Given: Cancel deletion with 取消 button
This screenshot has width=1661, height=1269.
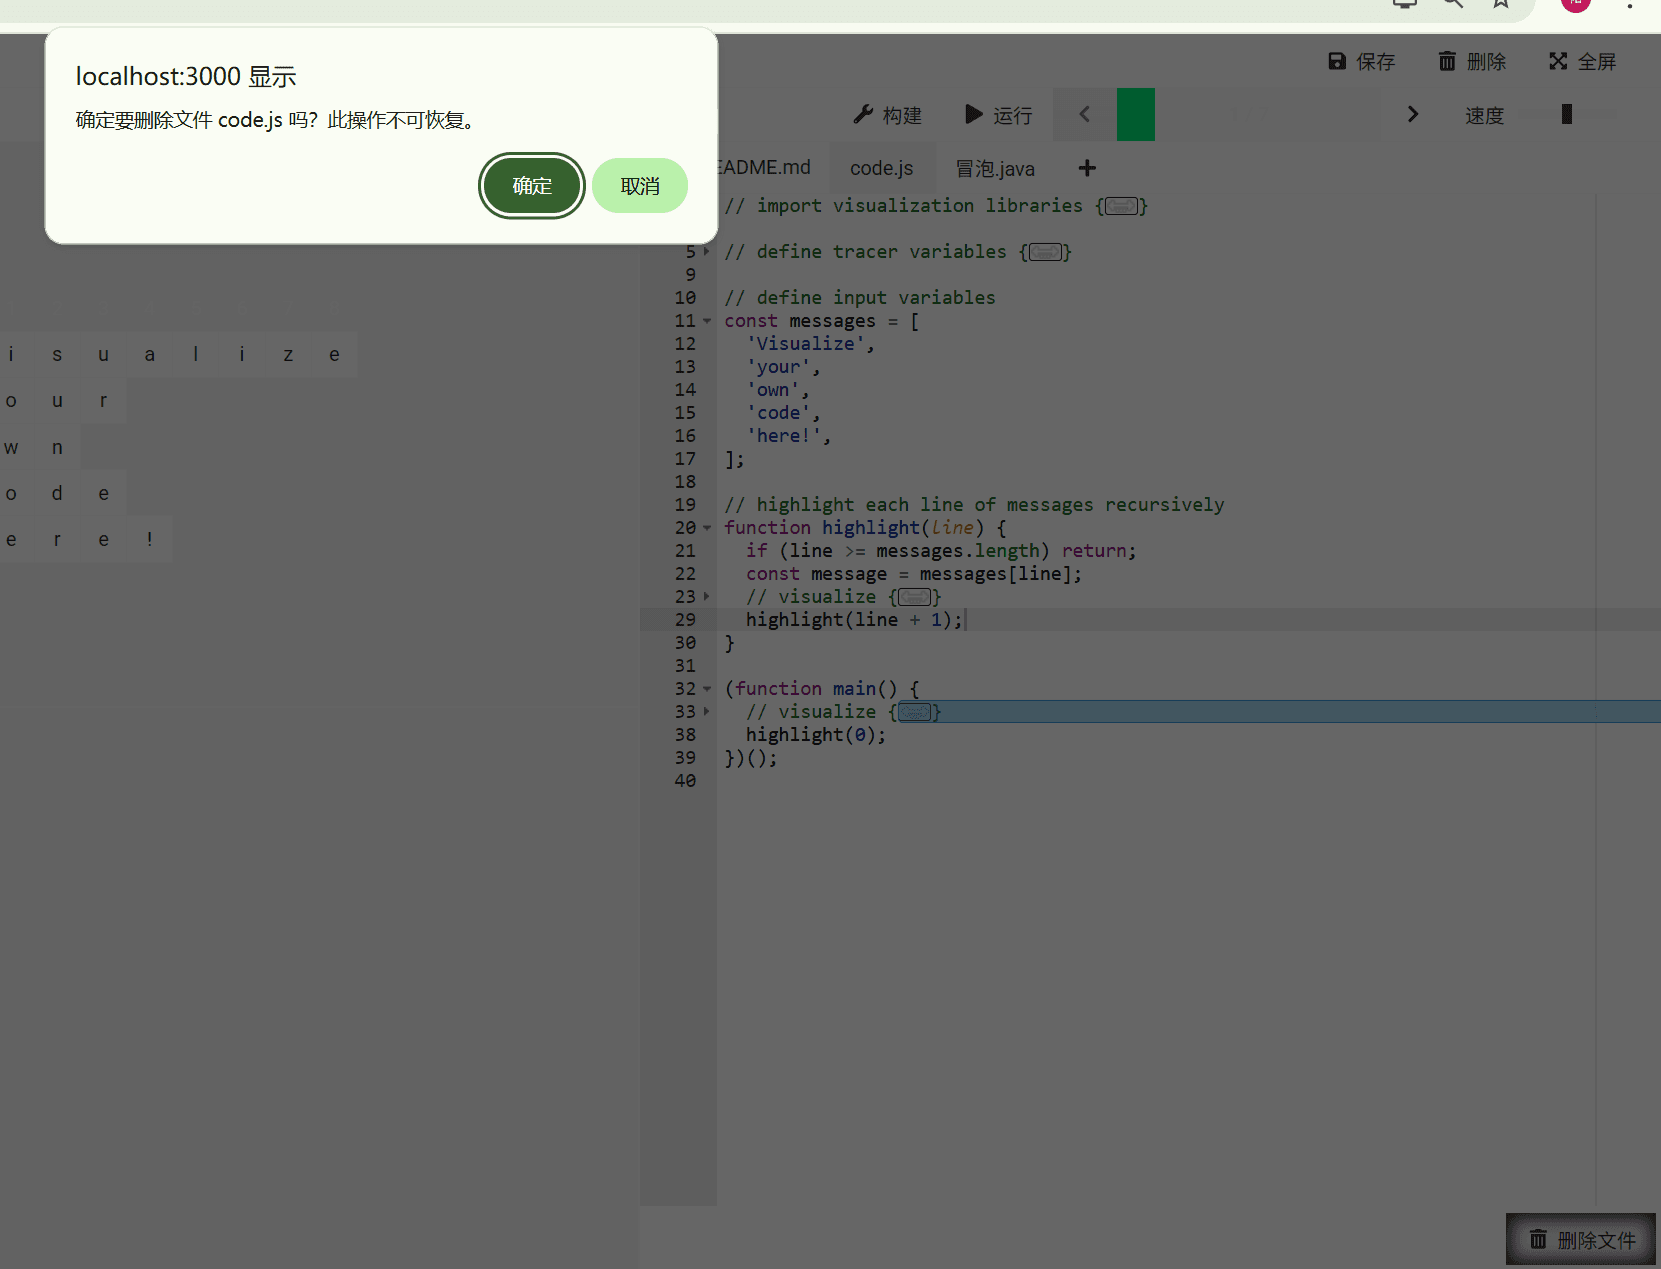Looking at the screenshot, I should [639, 186].
